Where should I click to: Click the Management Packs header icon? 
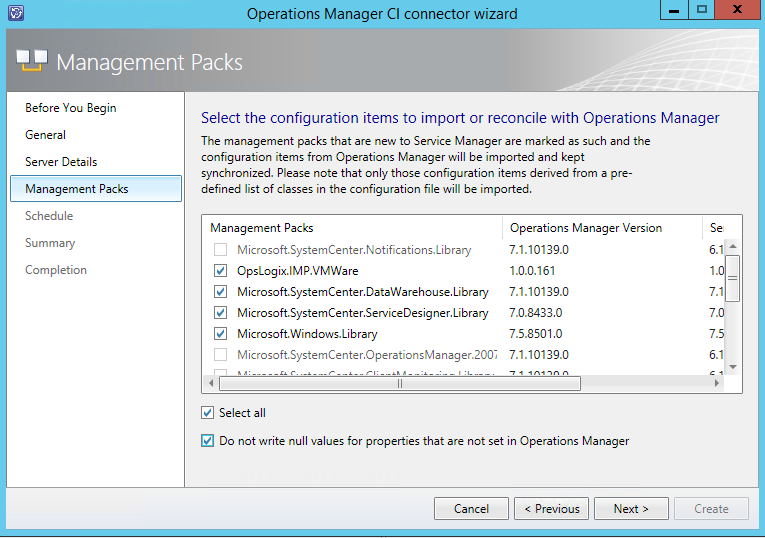click(x=32, y=62)
